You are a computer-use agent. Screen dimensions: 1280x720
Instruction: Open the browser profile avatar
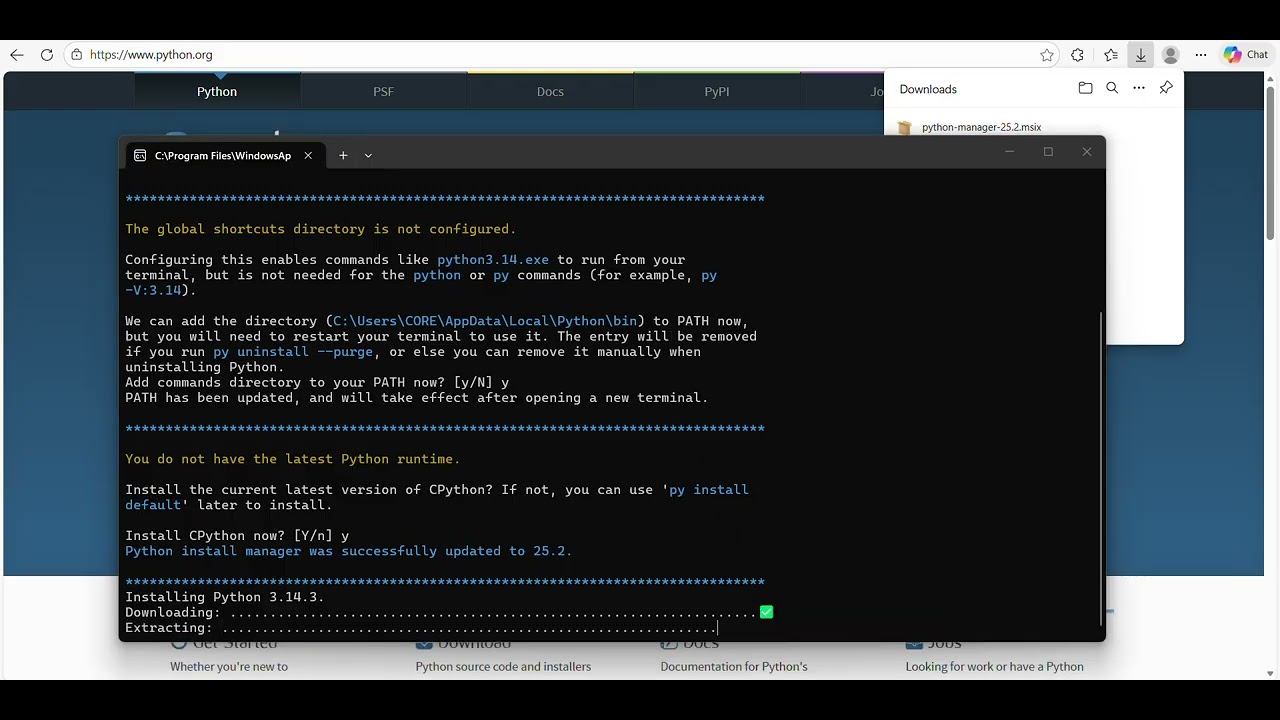coord(1170,55)
